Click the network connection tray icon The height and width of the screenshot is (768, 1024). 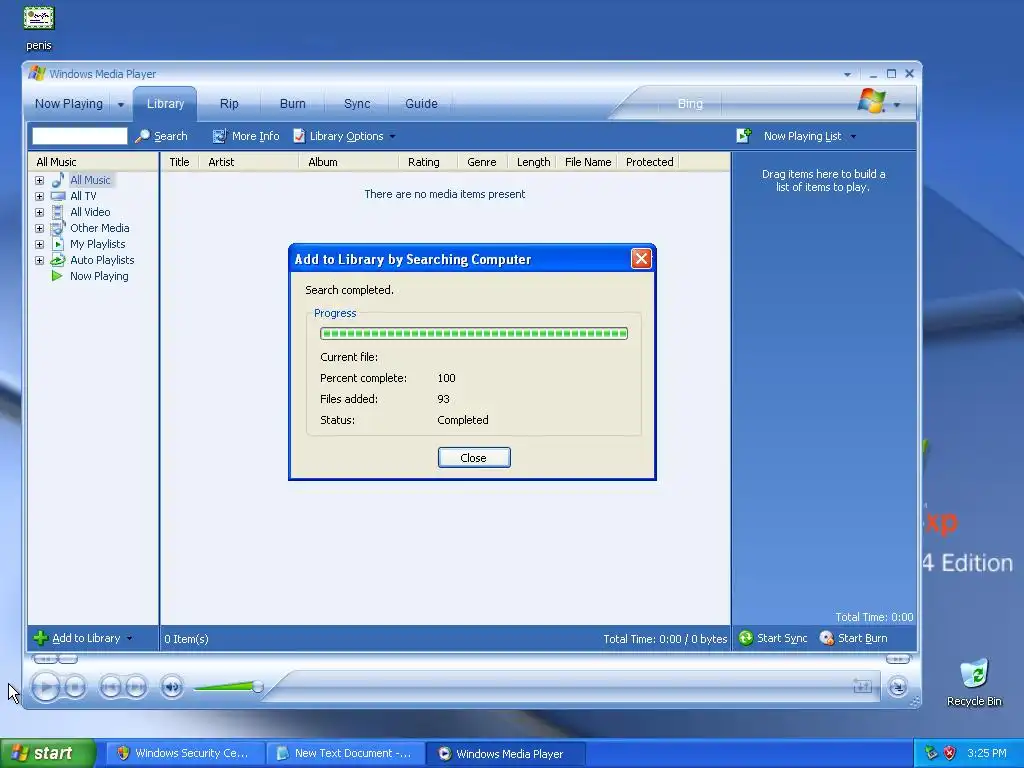point(931,753)
